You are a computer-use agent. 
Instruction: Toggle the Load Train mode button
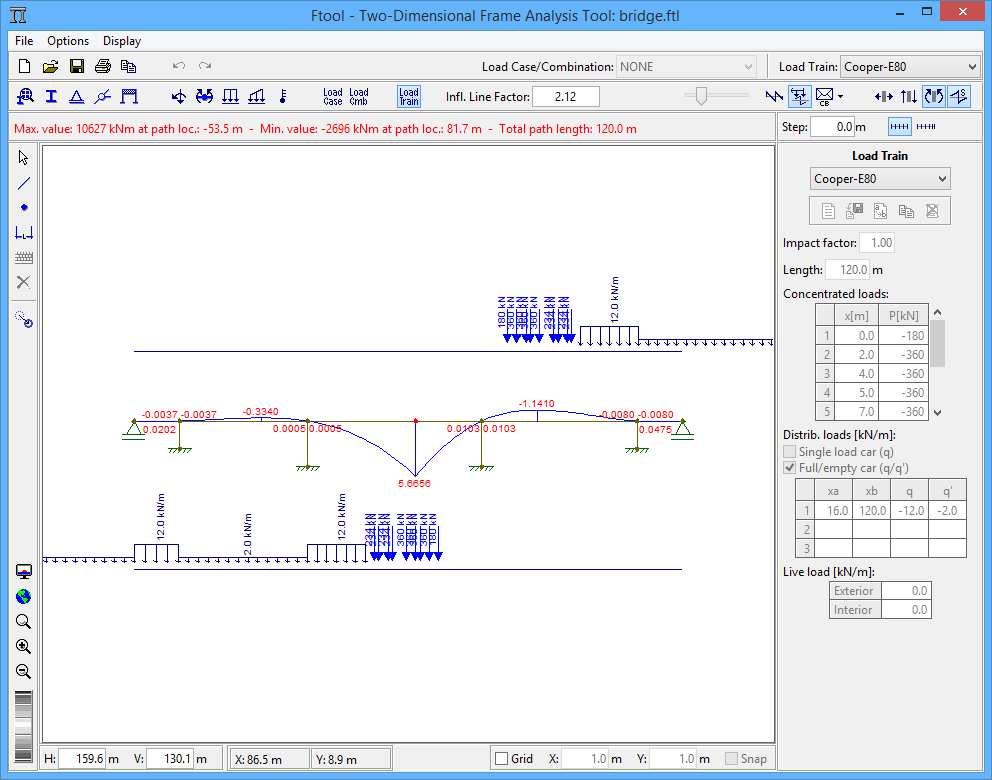[409, 97]
